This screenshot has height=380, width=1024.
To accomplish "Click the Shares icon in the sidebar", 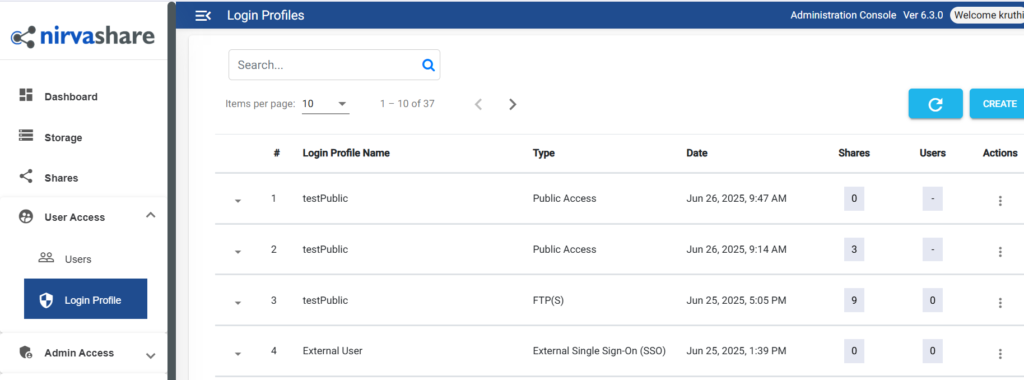I will pos(26,176).
